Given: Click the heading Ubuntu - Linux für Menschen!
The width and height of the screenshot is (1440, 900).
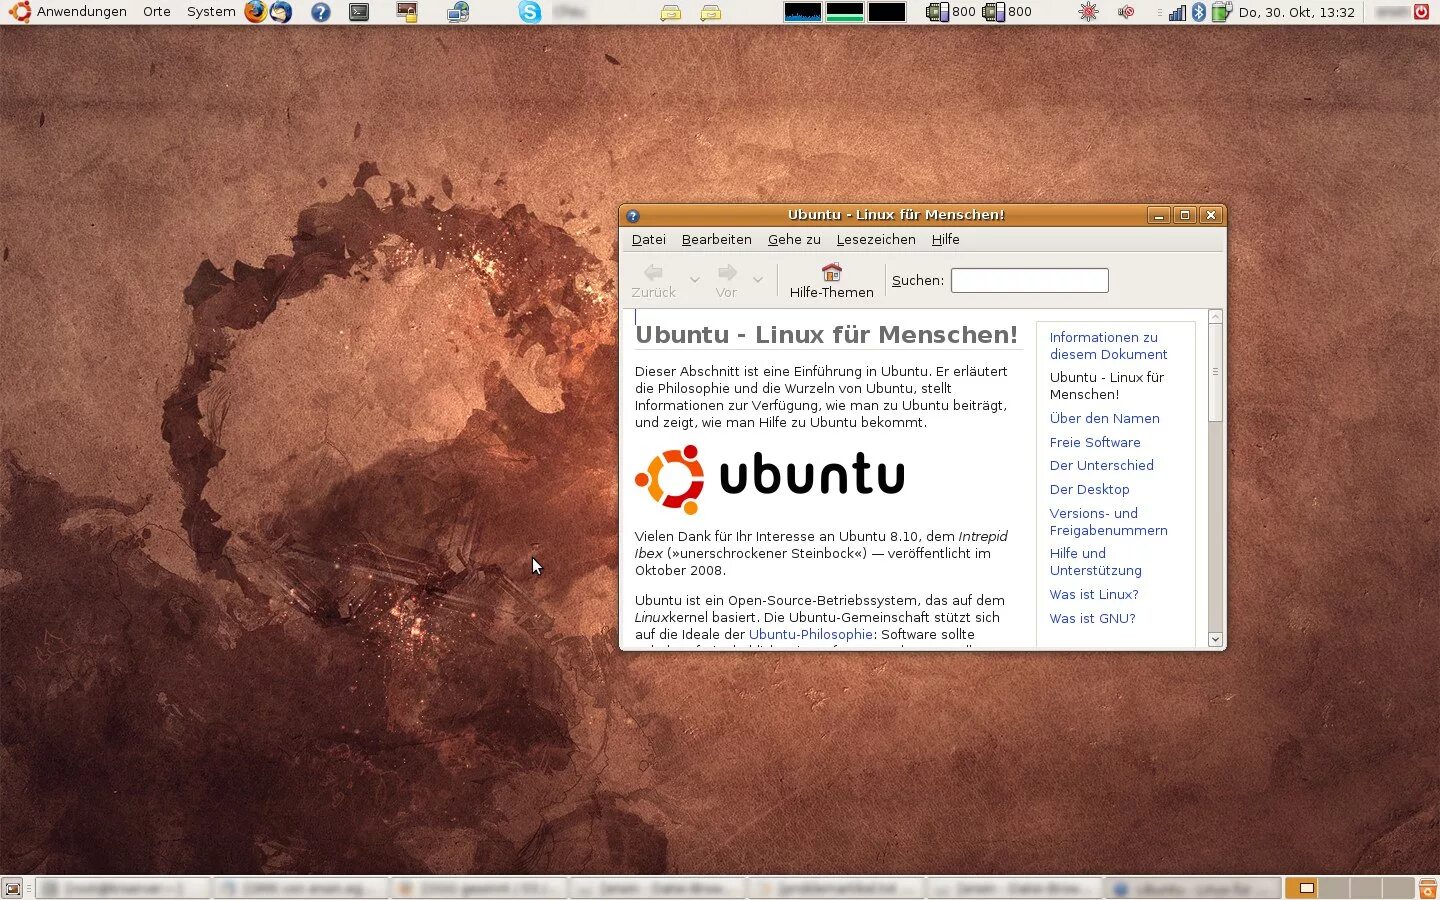Looking at the screenshot, I should [x=826, y=335].
